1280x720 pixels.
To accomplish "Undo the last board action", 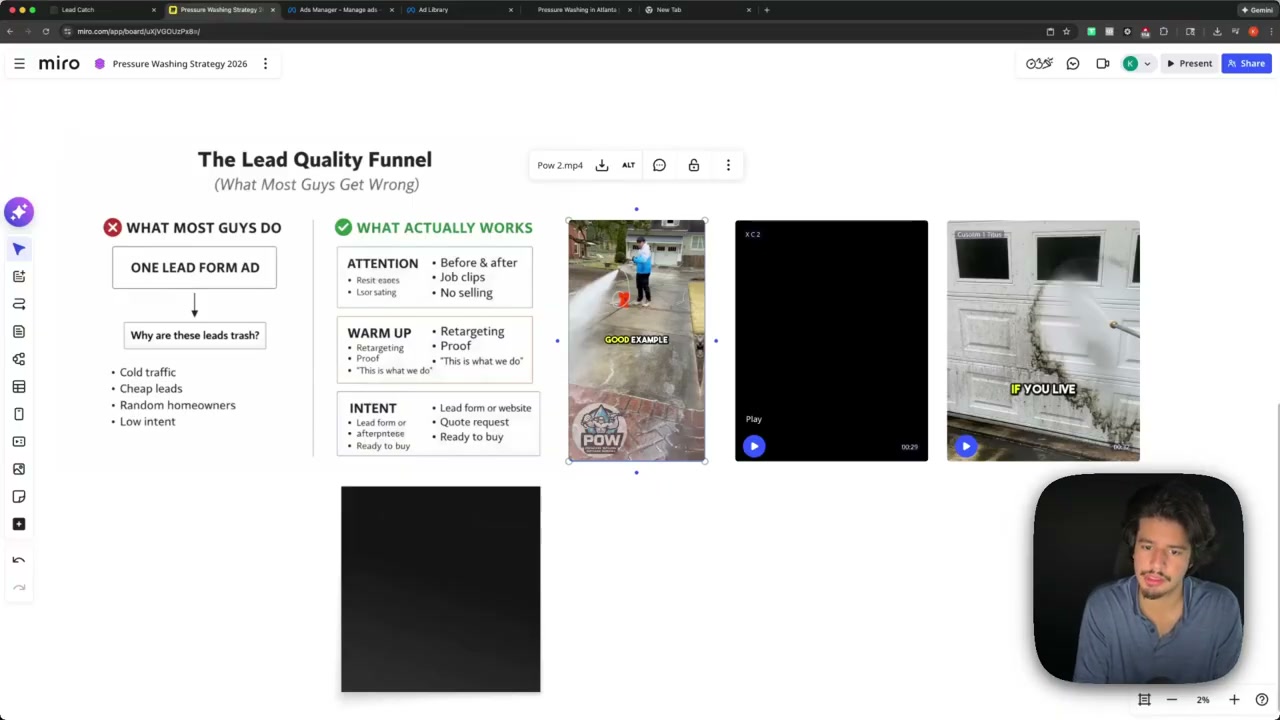I will (19, 560).
